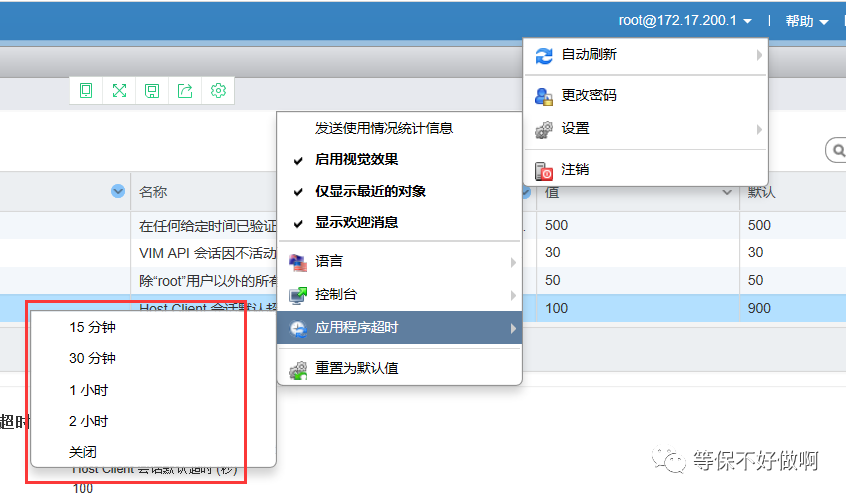Viewport: 846px width, 498px height.
Task: Click the green share/export icon
Action: [x=185, y=91]
